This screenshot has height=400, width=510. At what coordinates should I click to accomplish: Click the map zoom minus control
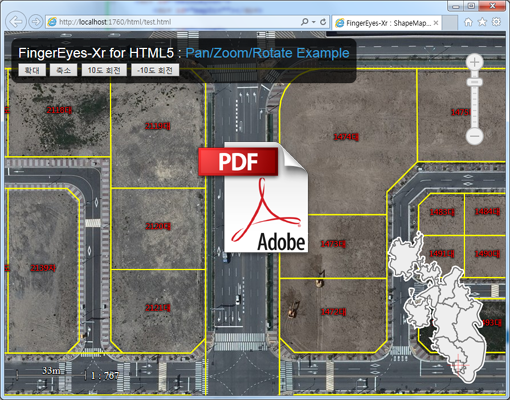474,136
